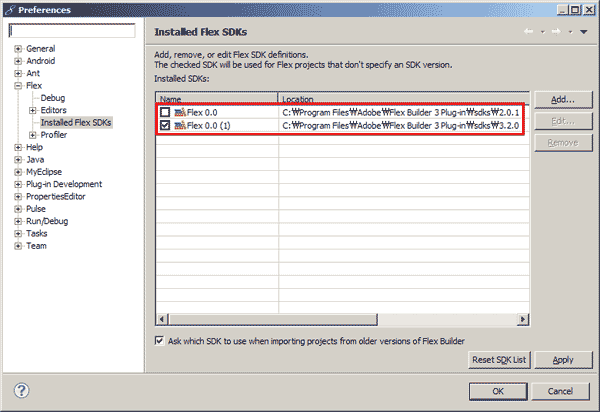600x412 pixels.
Task: Click the Edit... button
Action: pyautogui.click(x=563, y=121)
